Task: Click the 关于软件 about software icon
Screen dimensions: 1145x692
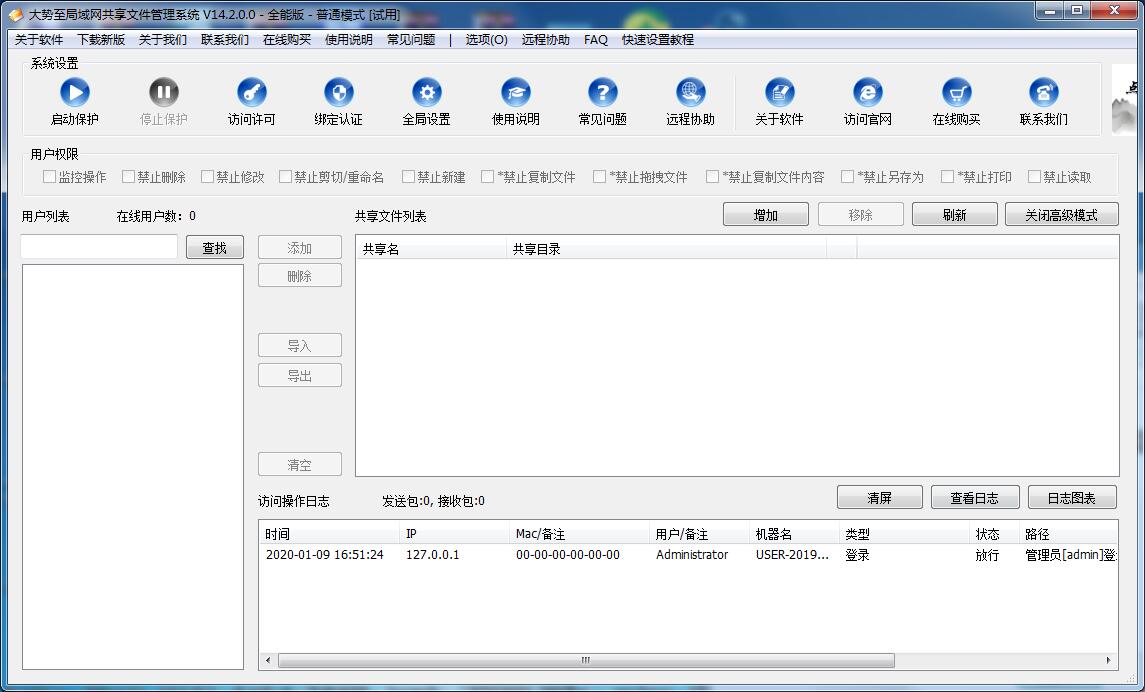Action: [x=779, y=100]
